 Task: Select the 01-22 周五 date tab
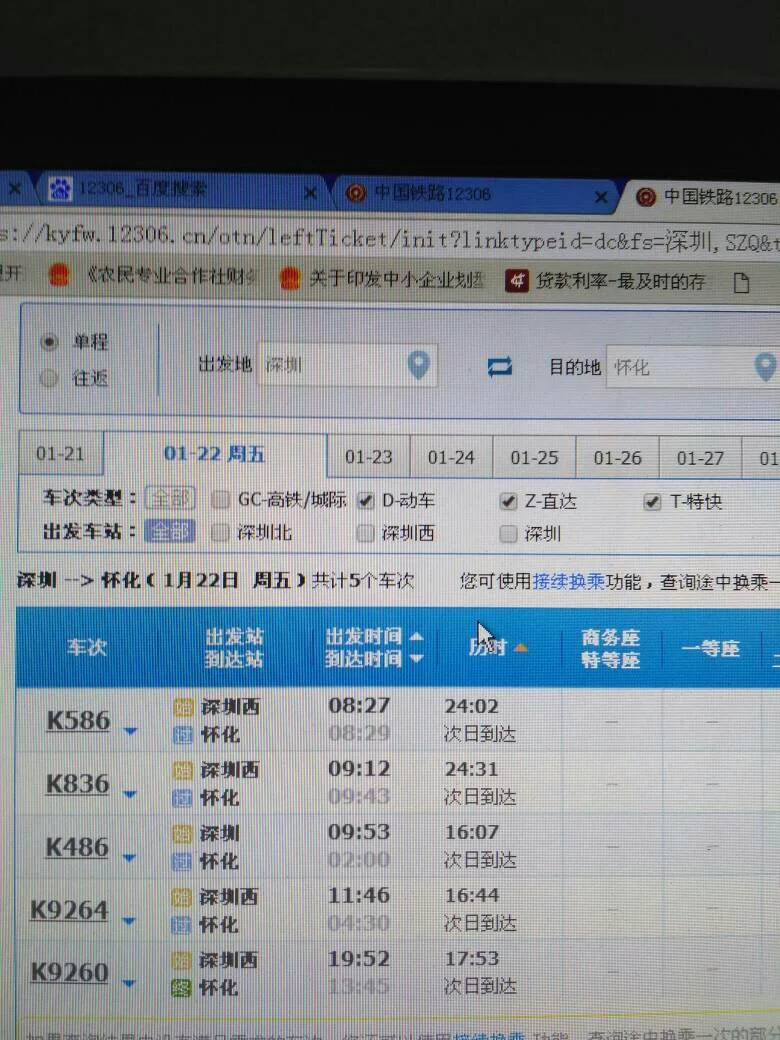(x=214, y=454)
